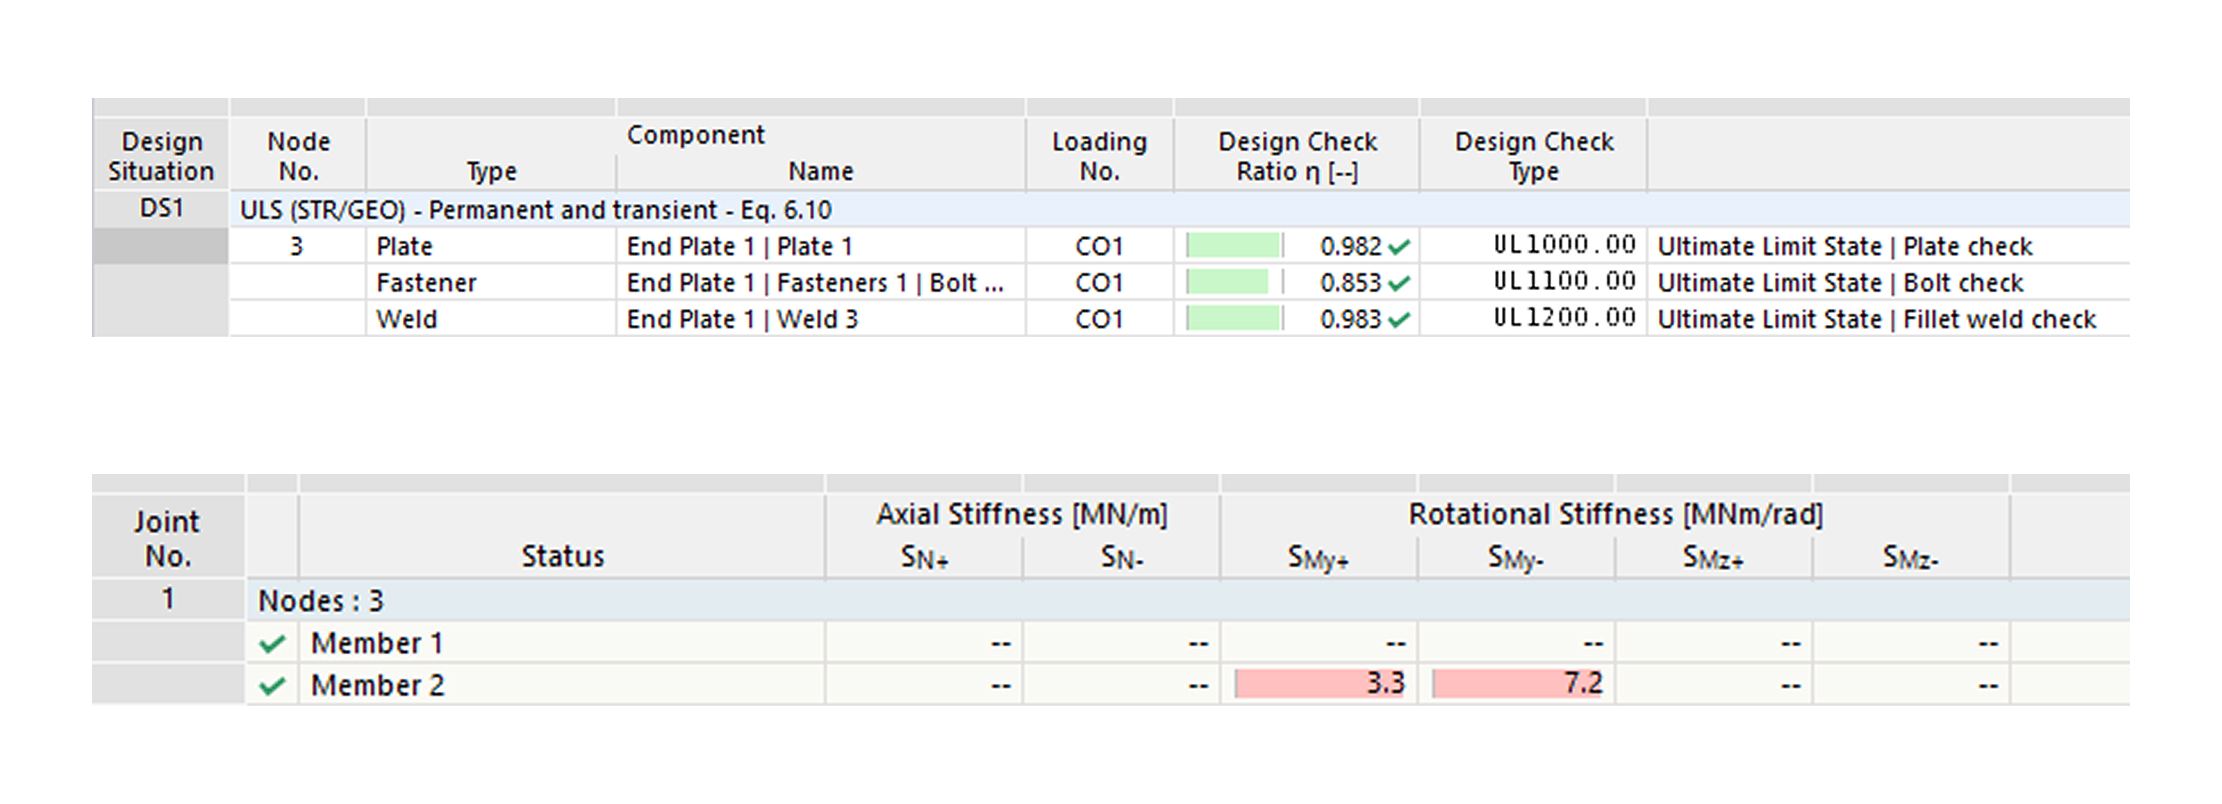The image size is (2222, 804).
Task: Click the Member 2 status checkmark
Action: 272,686
